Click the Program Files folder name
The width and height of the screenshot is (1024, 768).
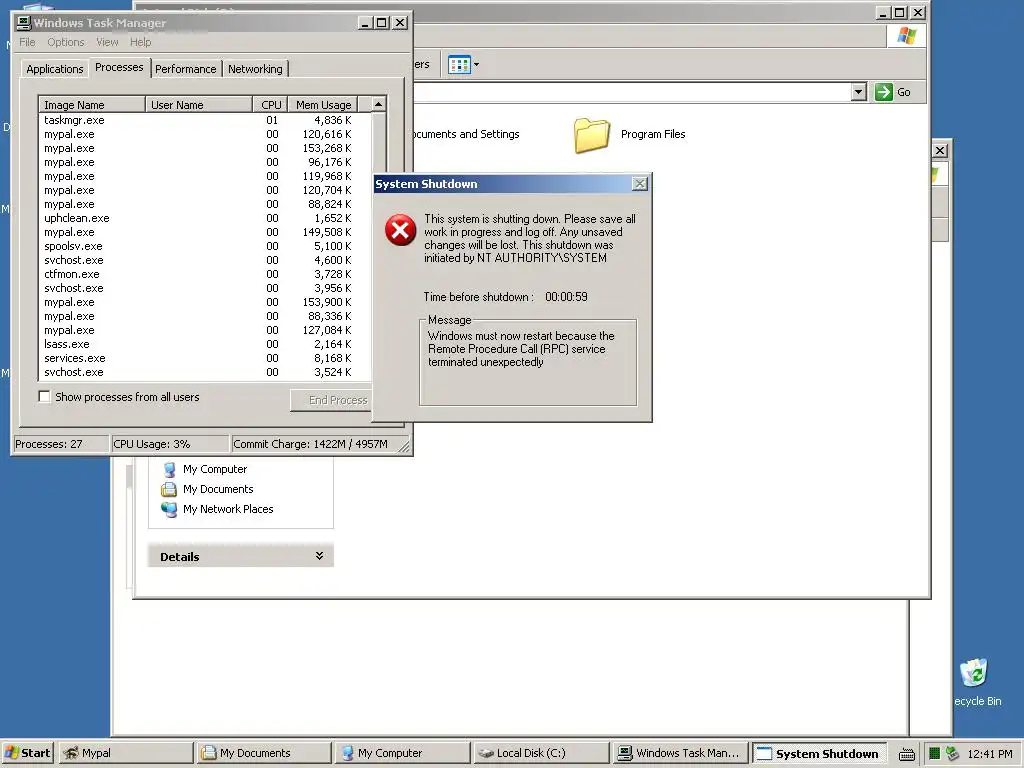(653, 135)
